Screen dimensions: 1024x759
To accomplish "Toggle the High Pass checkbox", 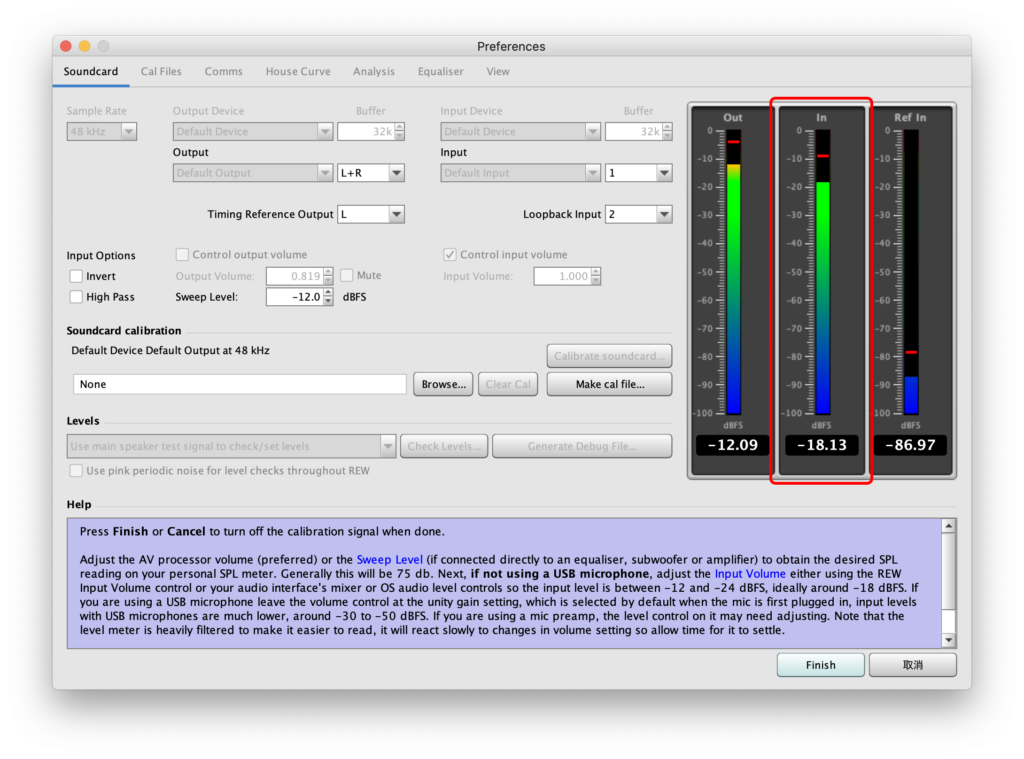I will pyautogui.click(x=76, y=297).
